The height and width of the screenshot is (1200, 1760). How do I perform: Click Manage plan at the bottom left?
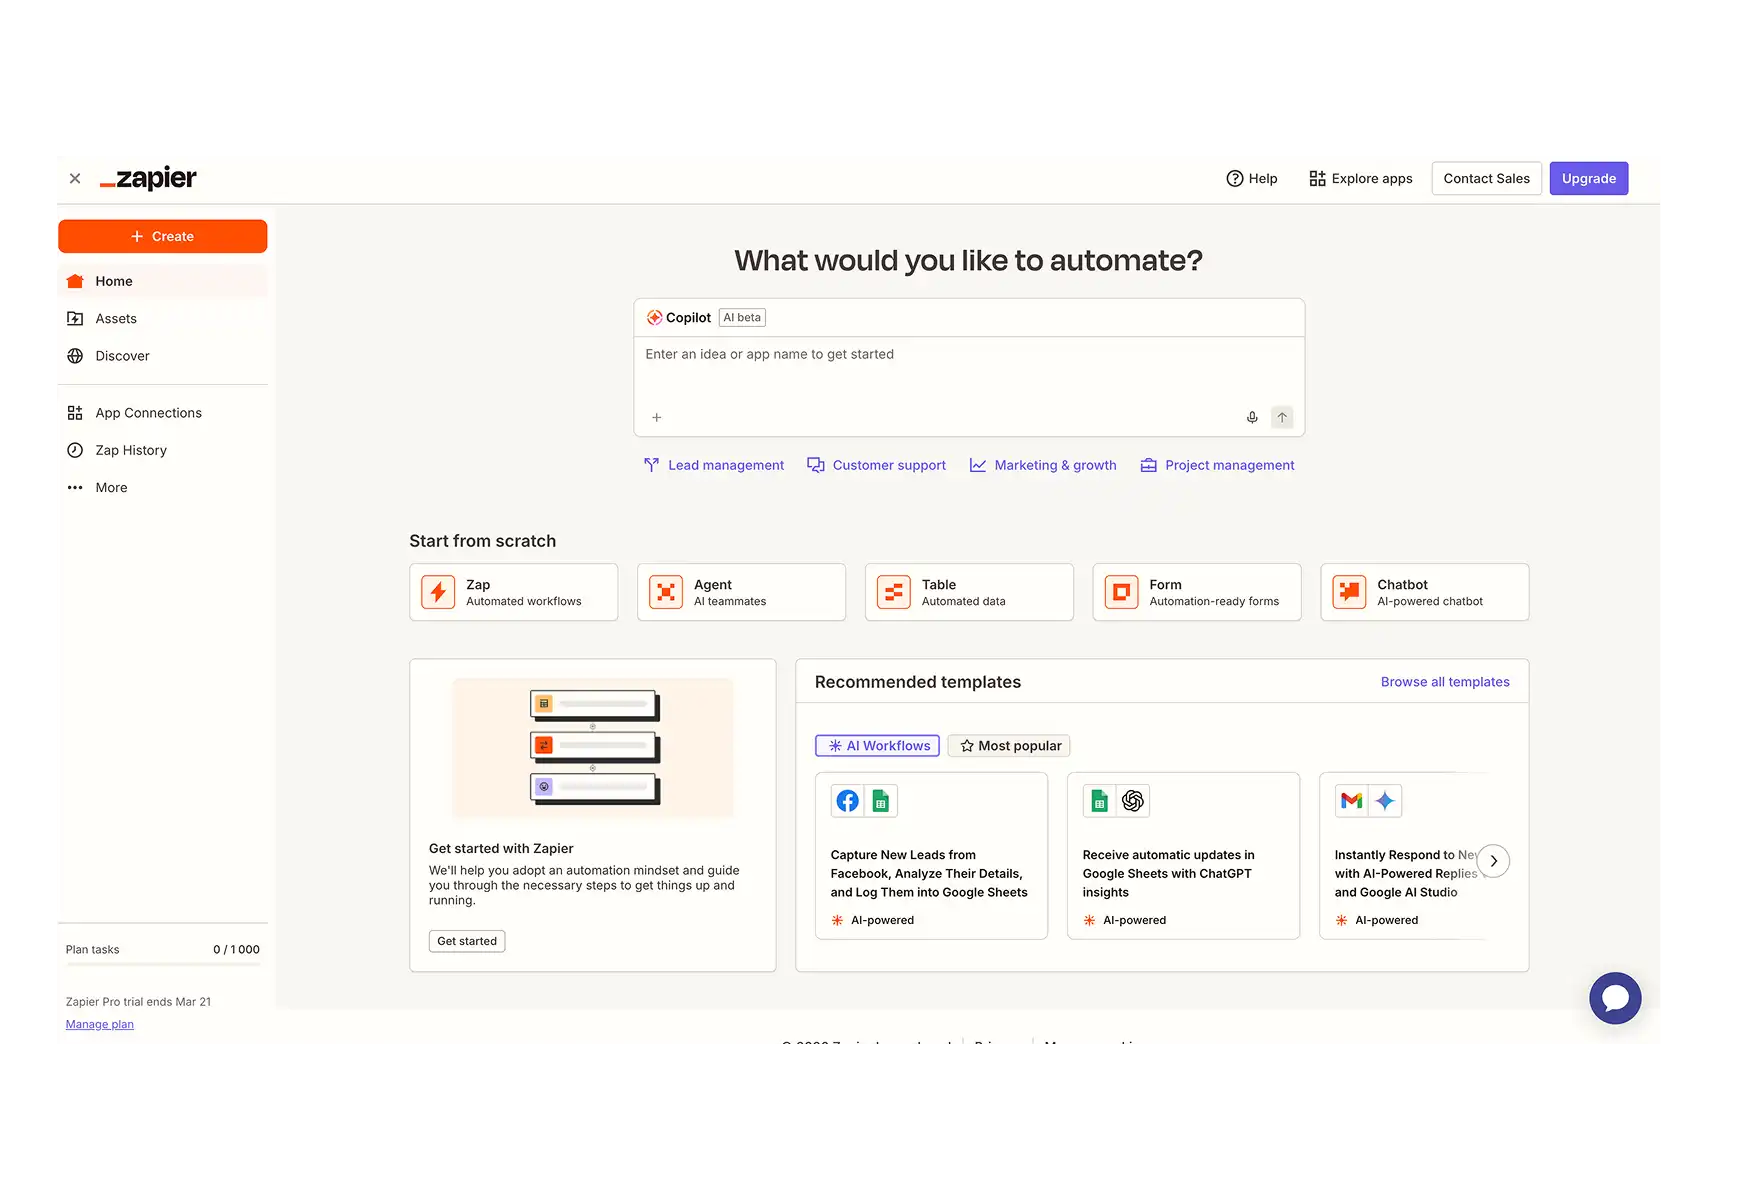99,1023
